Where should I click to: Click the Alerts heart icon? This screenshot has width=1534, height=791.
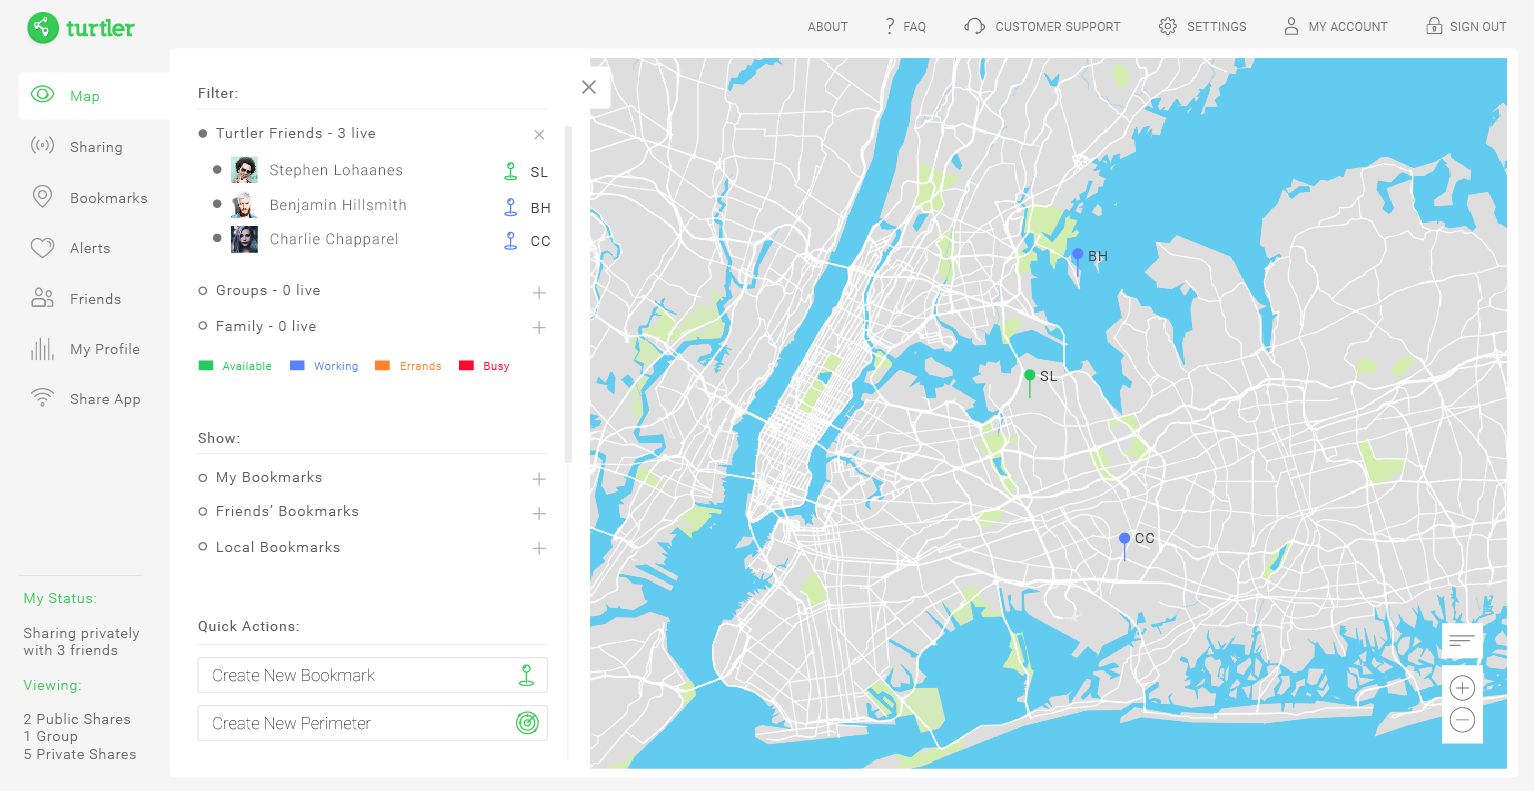click(x=42, y=247)
